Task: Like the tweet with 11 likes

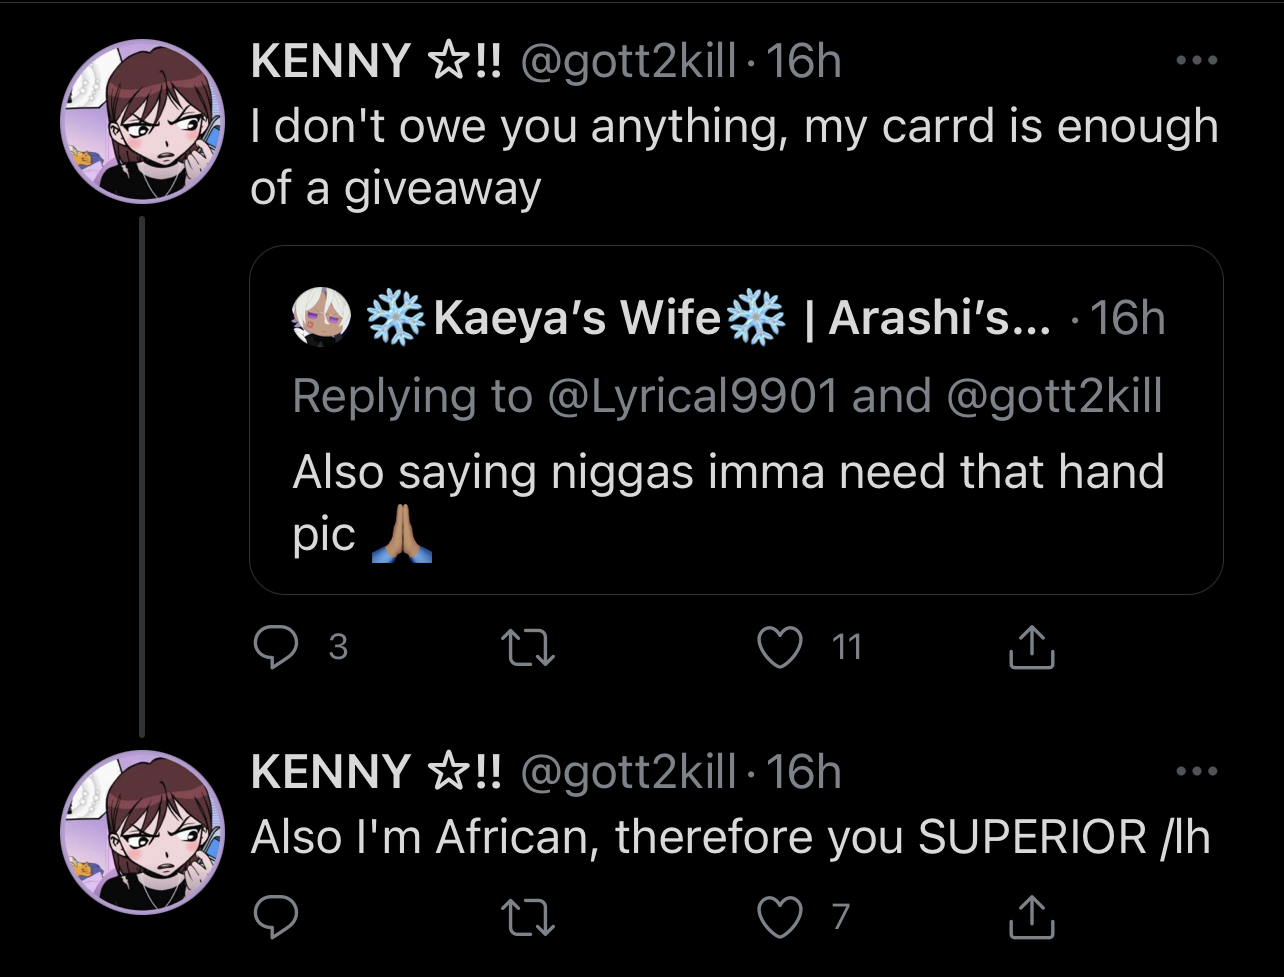Action: 779,649
